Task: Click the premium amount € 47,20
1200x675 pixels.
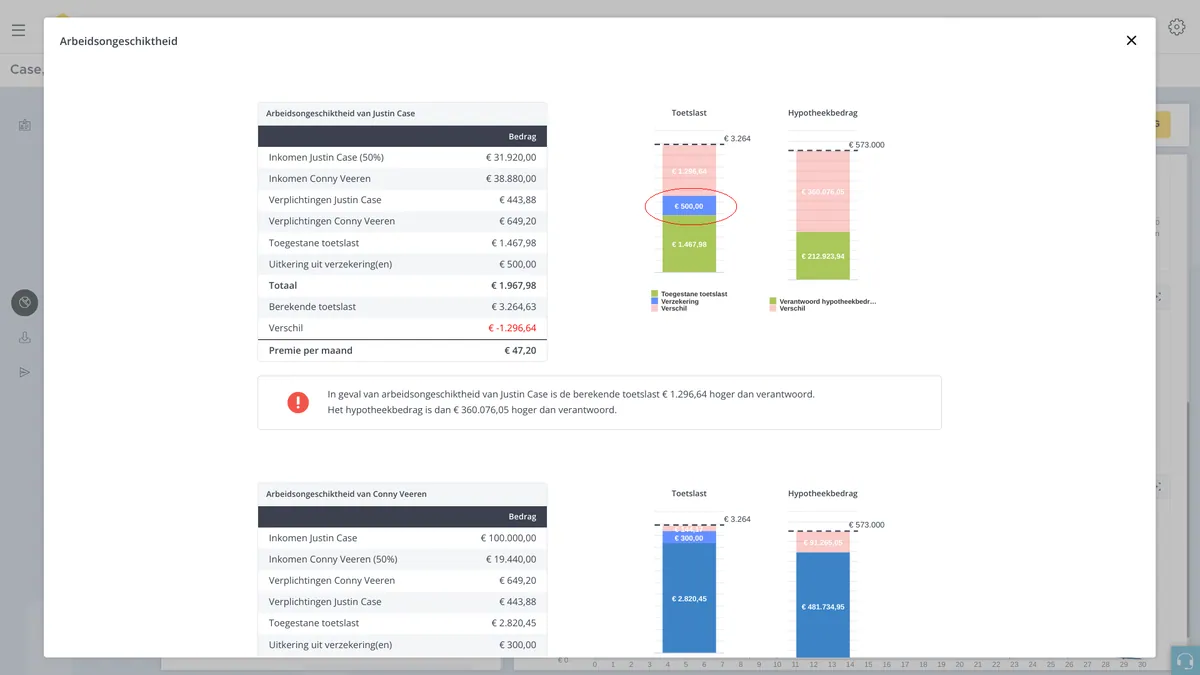Action: click(520, 351)
